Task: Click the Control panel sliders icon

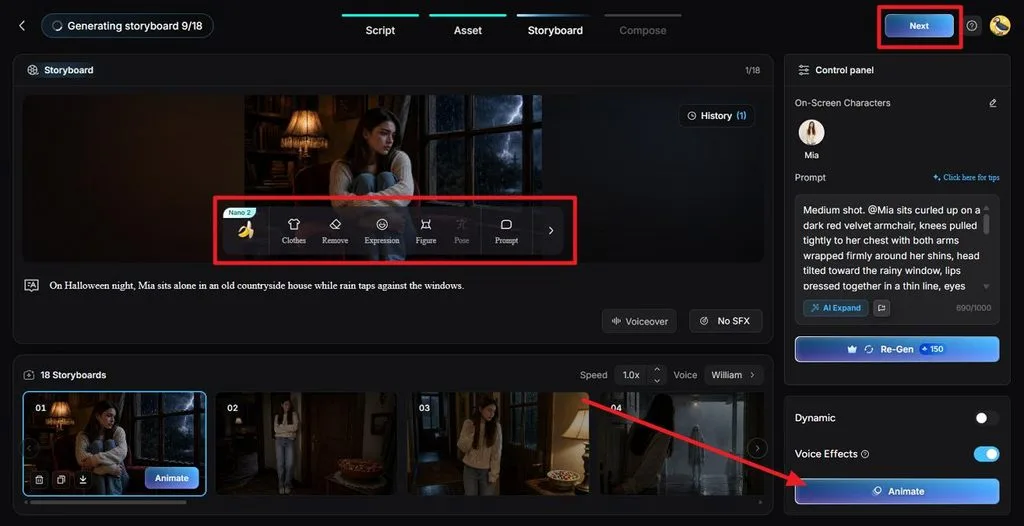Action: click(x=803, y=70)
